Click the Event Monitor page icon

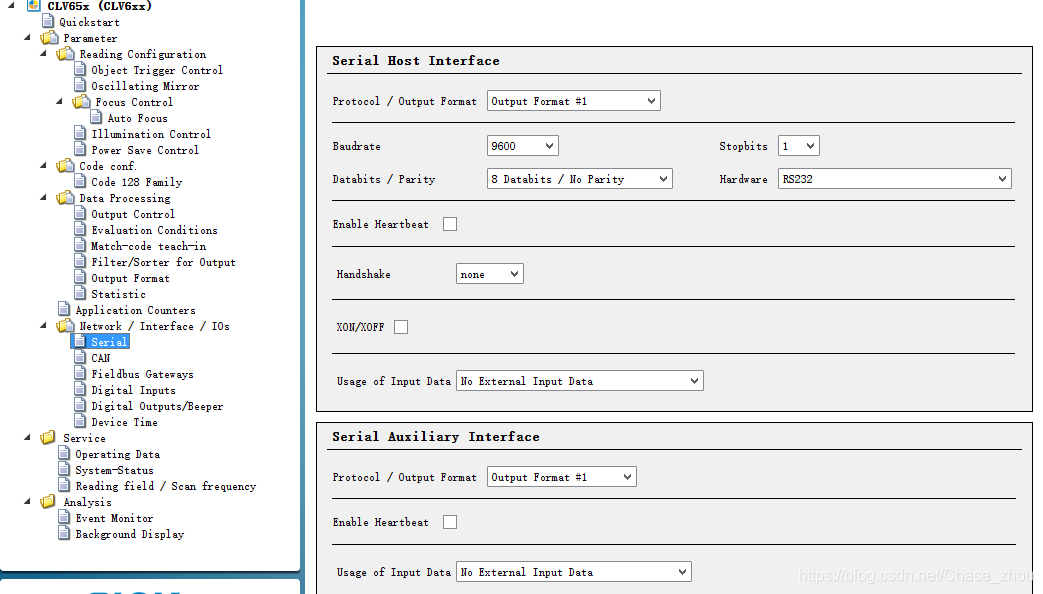[64, 518]
